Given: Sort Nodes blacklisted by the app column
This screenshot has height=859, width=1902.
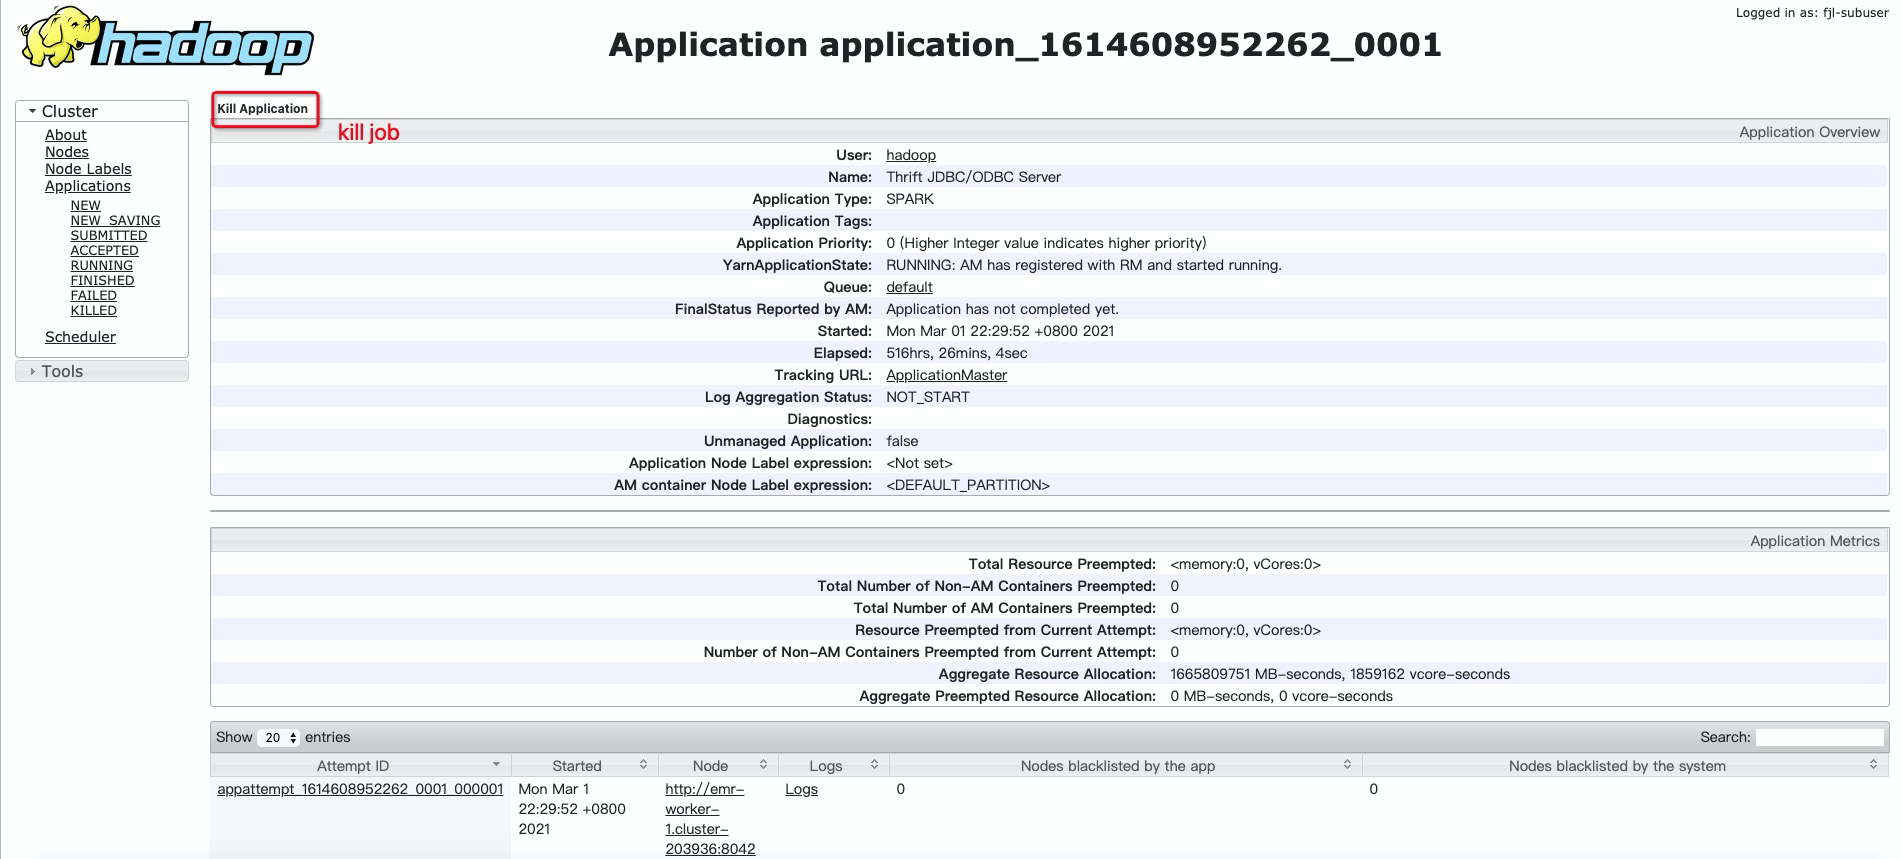Looking at the screenshot, I should pos(1347,765).
